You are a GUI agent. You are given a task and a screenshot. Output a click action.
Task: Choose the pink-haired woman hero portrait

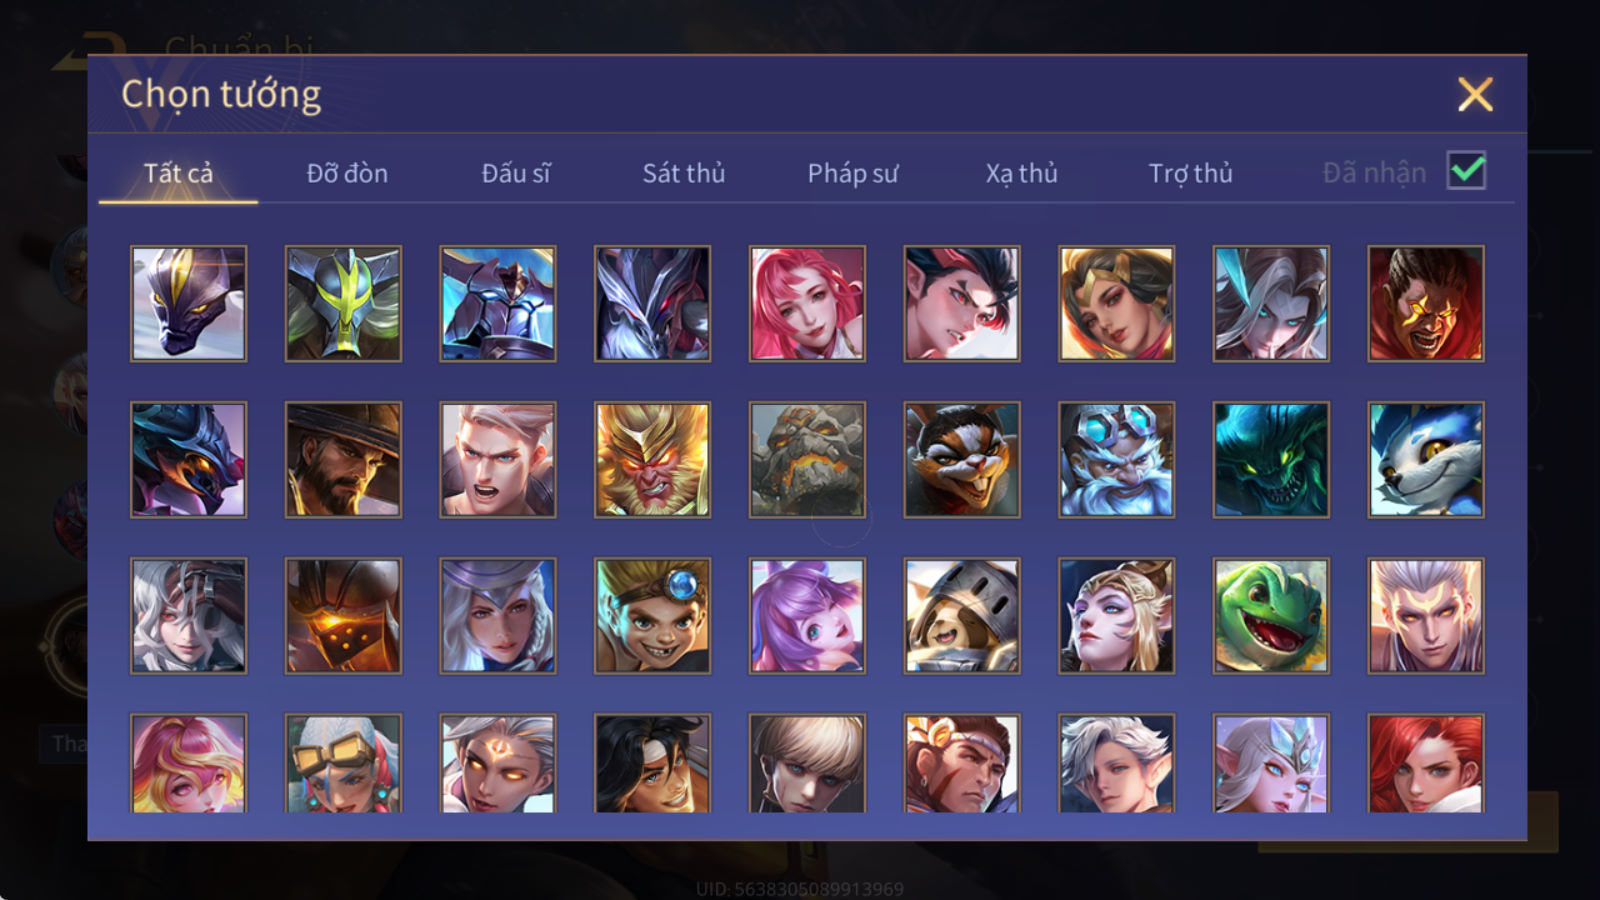tap(807, 303)
